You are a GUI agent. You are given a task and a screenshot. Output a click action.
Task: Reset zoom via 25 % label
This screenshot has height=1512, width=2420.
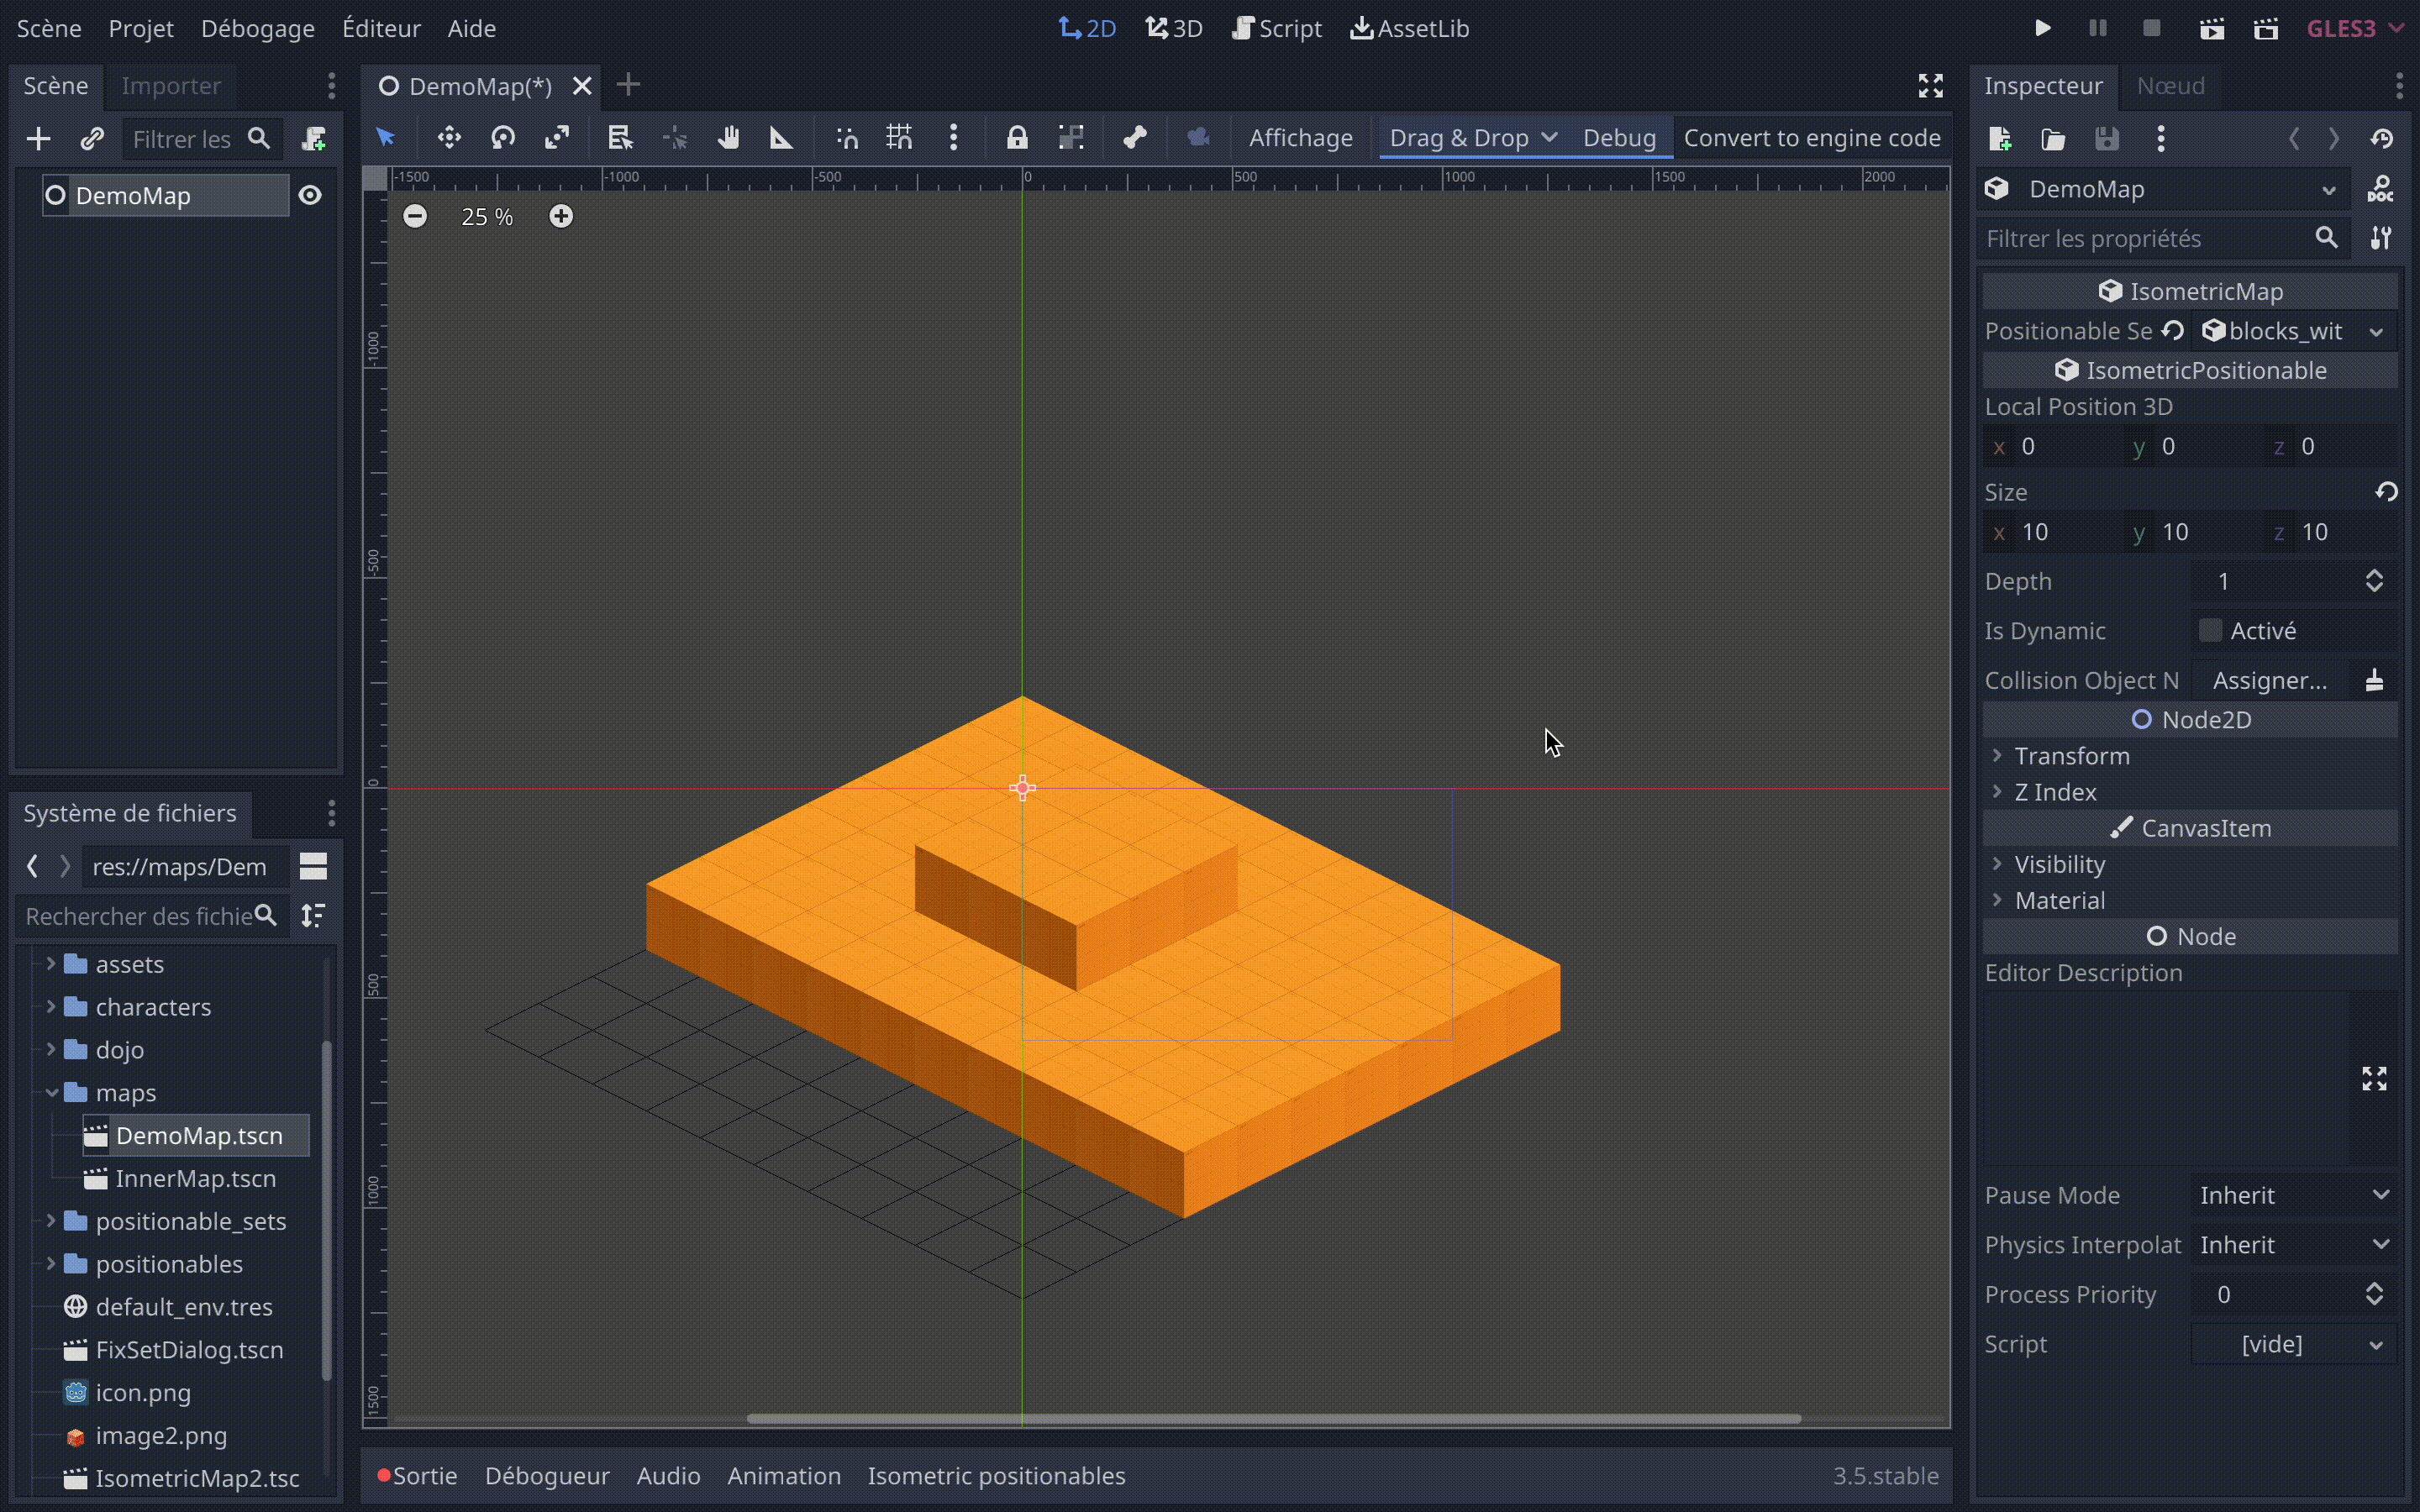[487, 217]
